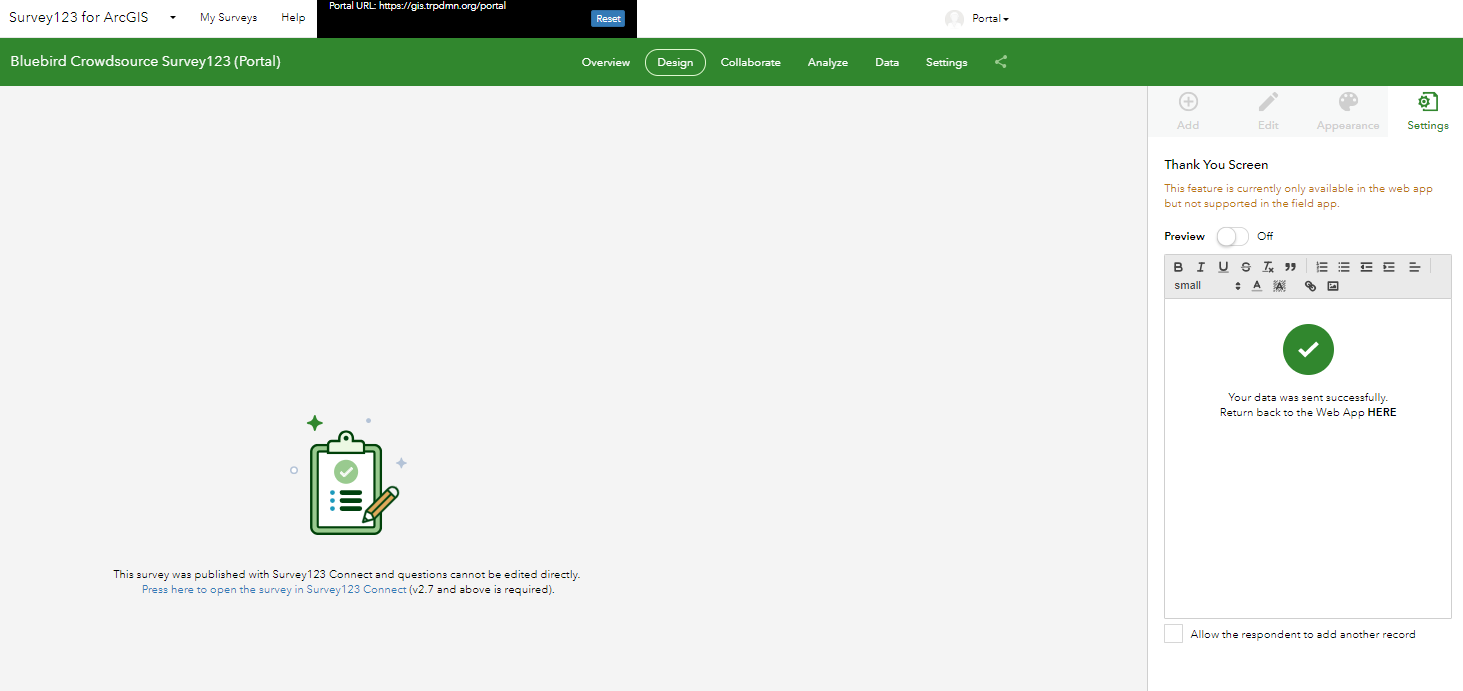The height and width of the screenshot is (691, 1463).
Task: Insert an image in the editor
Action: tap(1333, 286)
